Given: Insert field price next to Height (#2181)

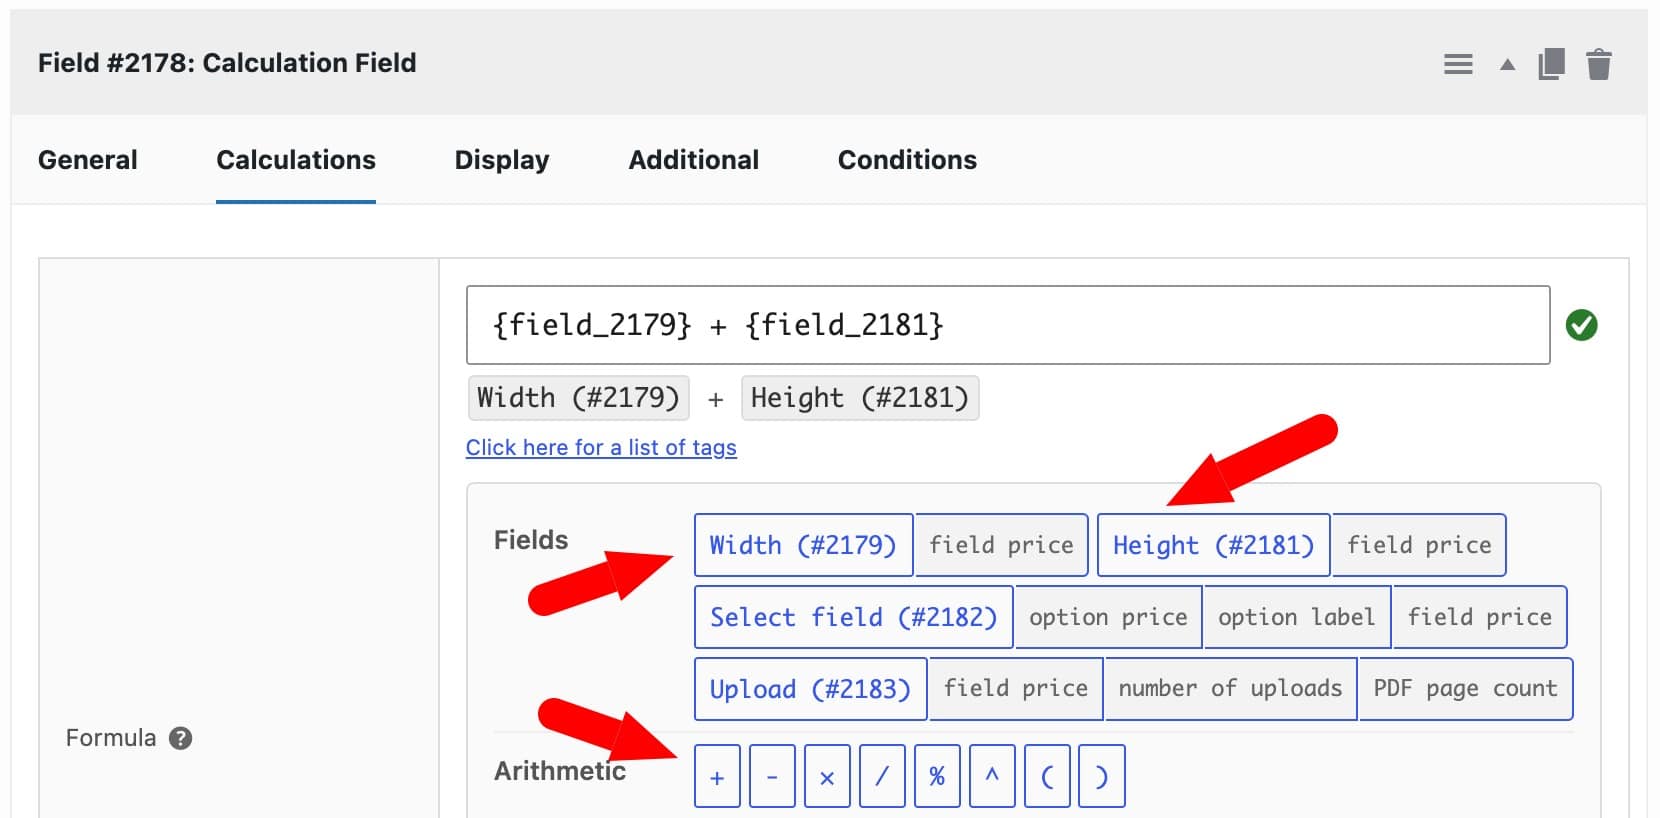Looking at the screenshot, I should click(1419, 545).
